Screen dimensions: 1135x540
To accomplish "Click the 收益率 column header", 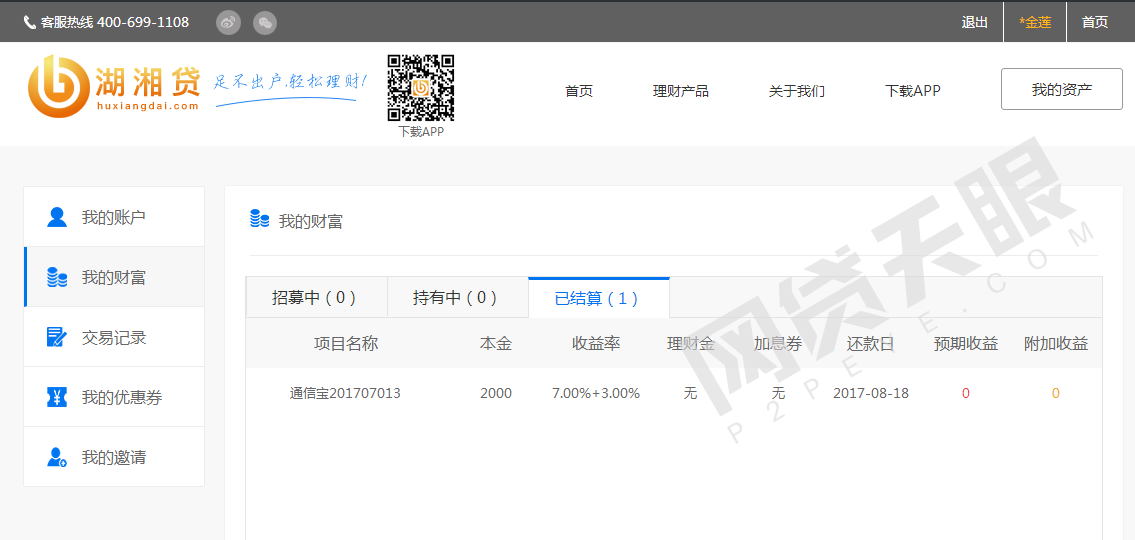I will coord(596,344).
